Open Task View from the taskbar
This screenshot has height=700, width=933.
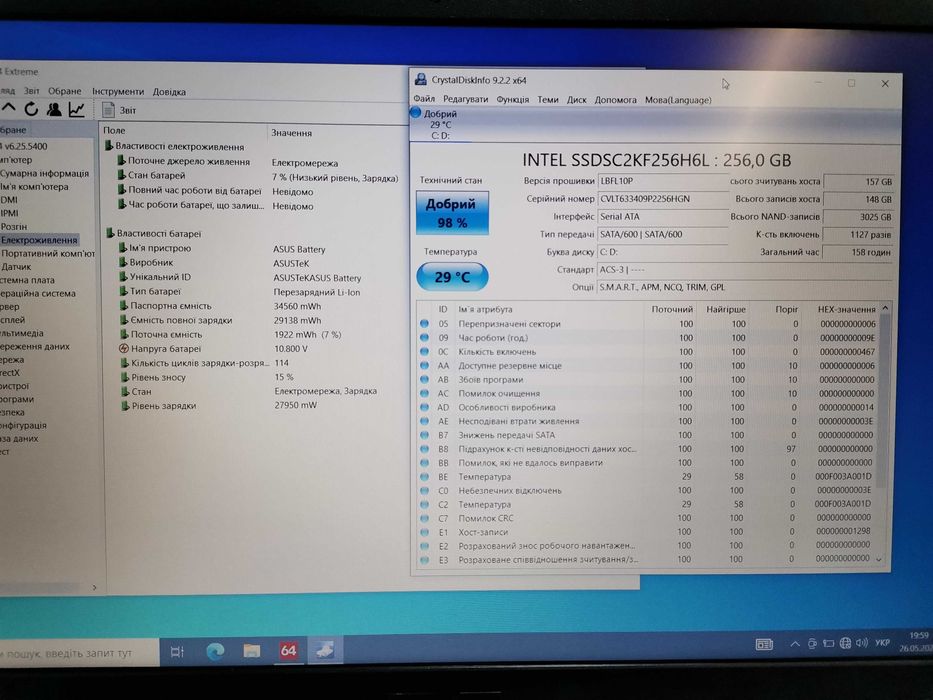[177, 652]
